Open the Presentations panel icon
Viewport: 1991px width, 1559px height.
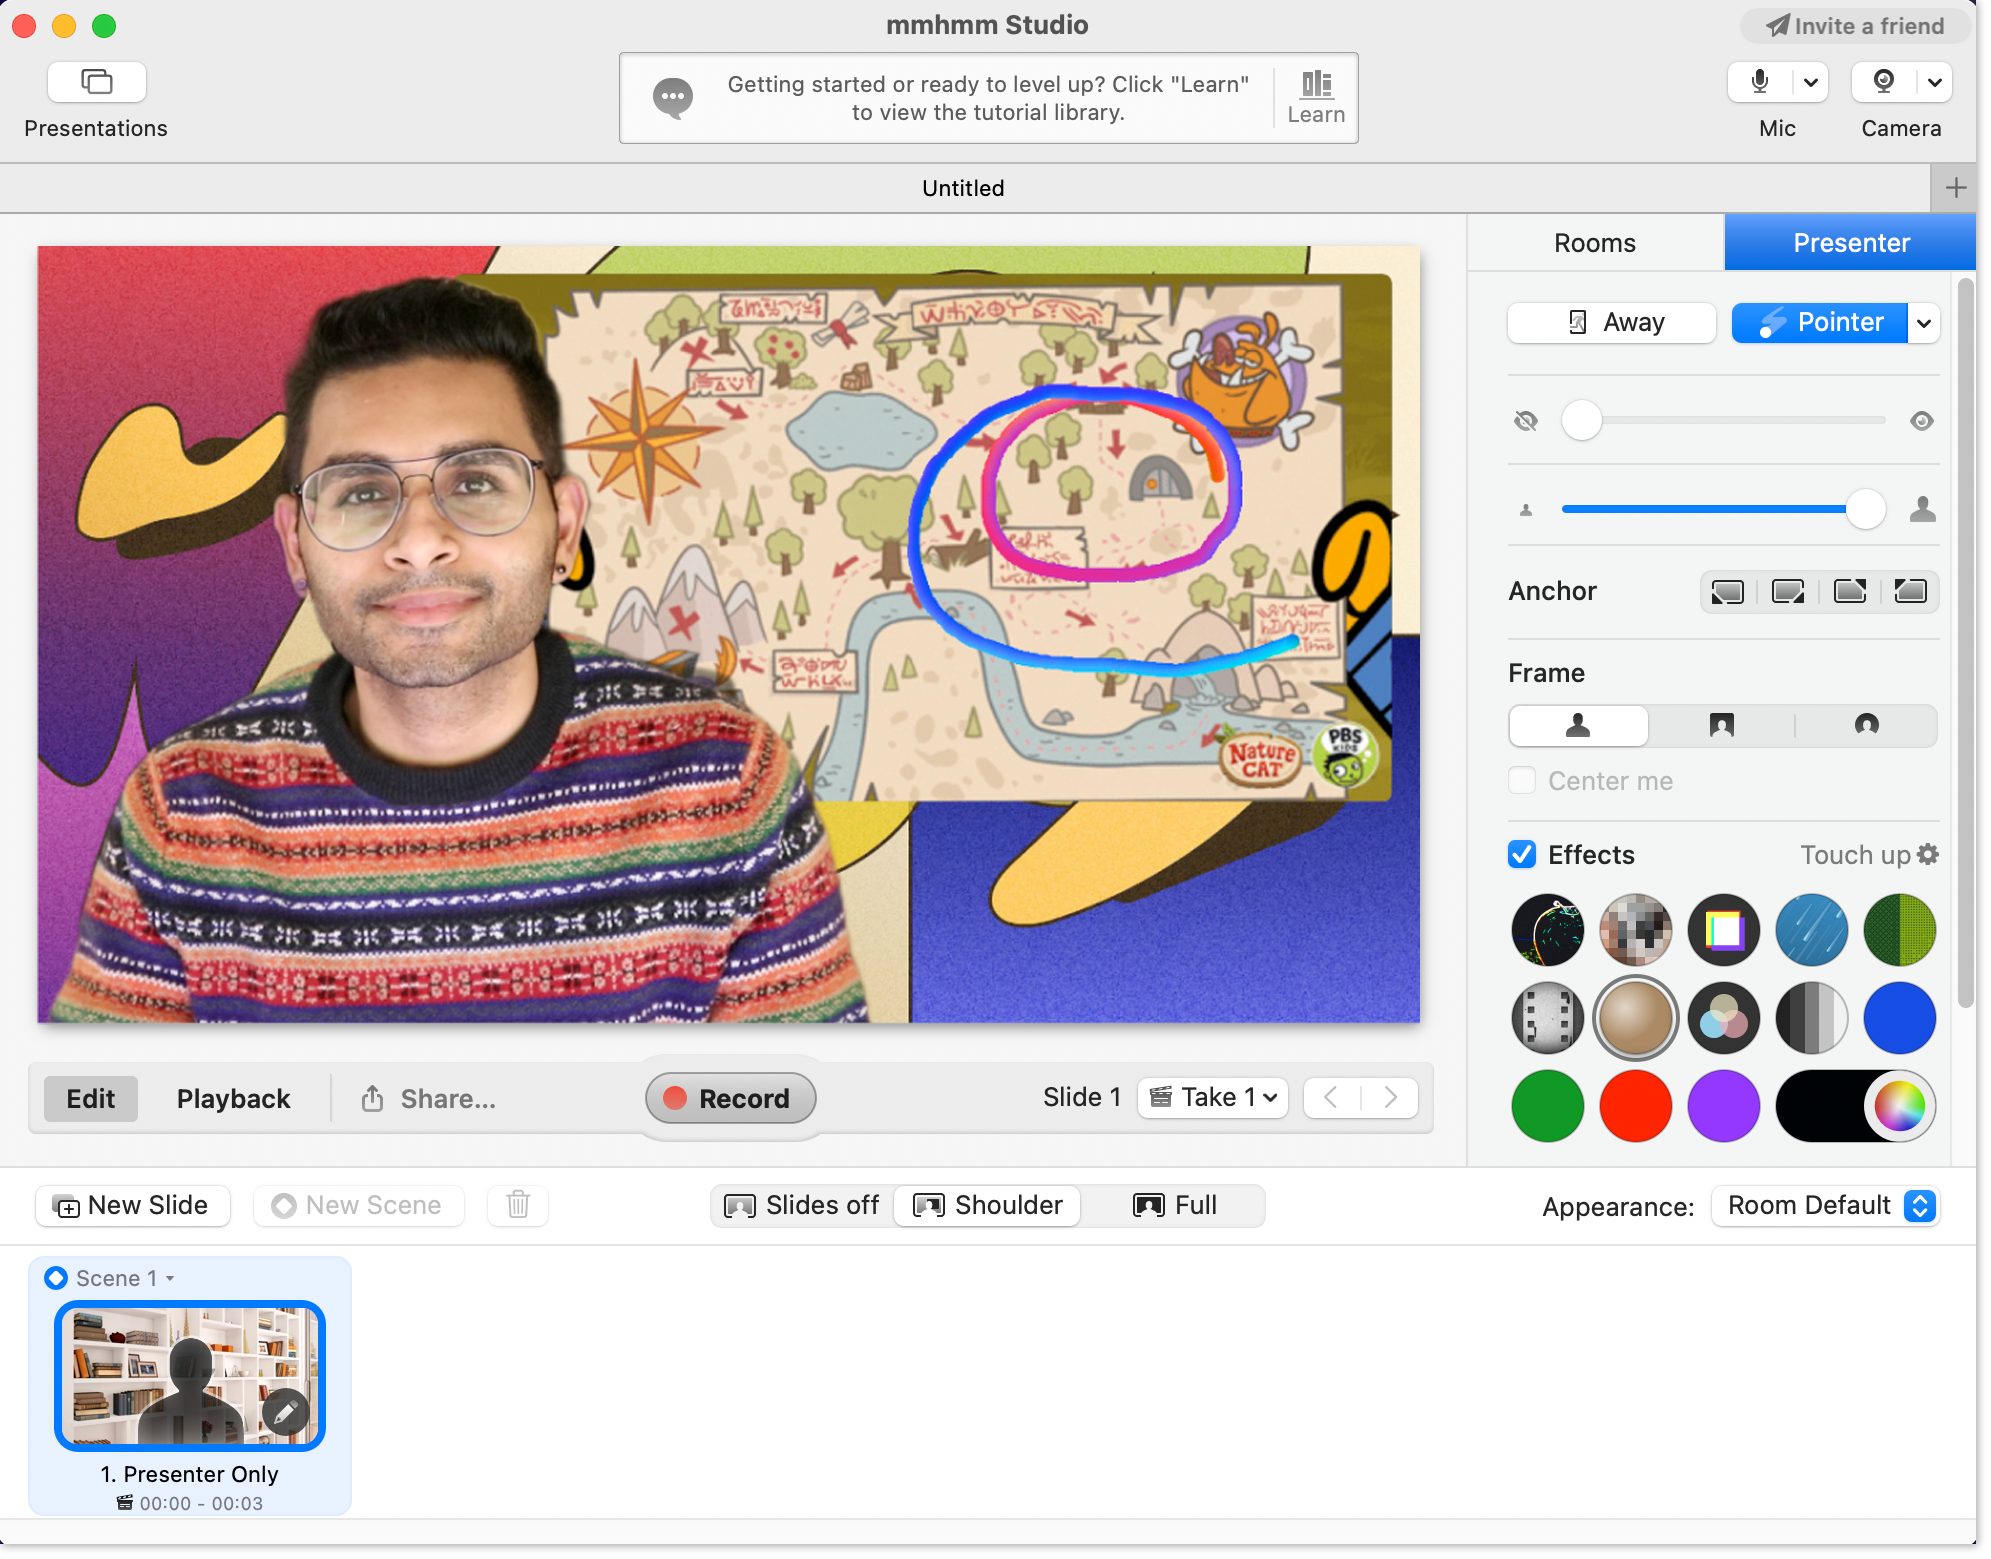point(97,82)
